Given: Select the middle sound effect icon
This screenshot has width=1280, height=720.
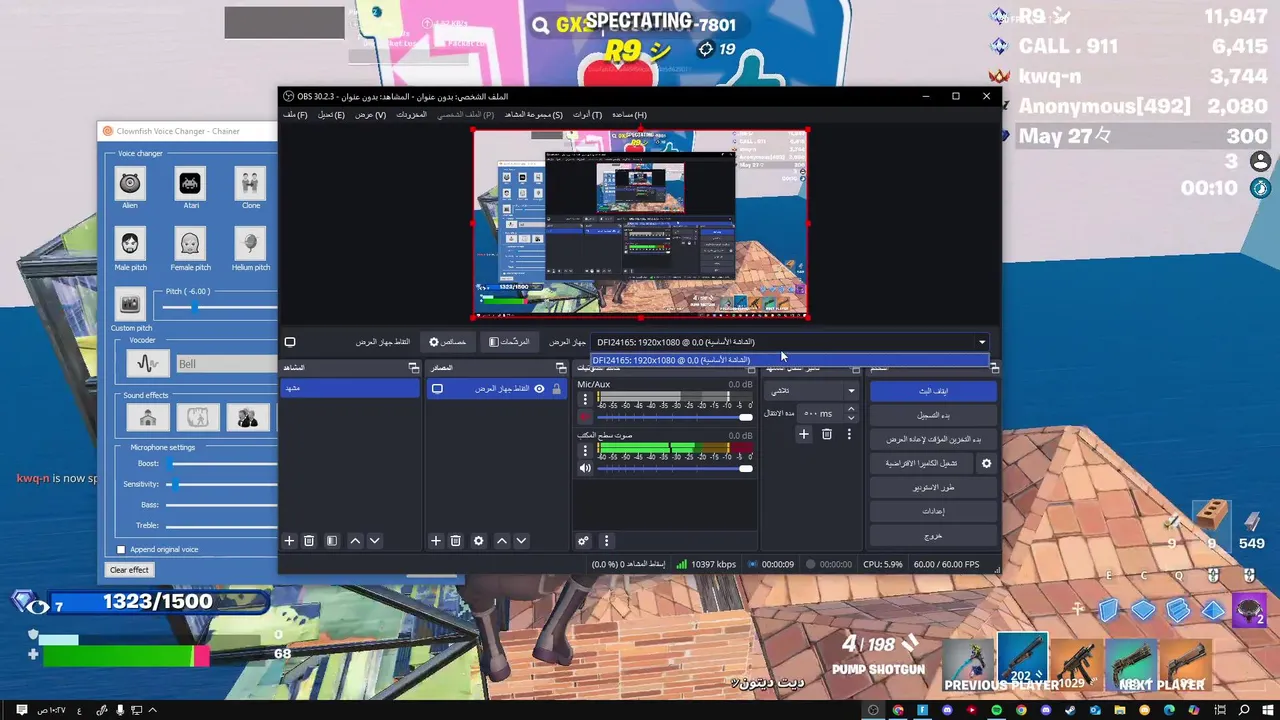Looking at the screenshot, I should point(197,417).
